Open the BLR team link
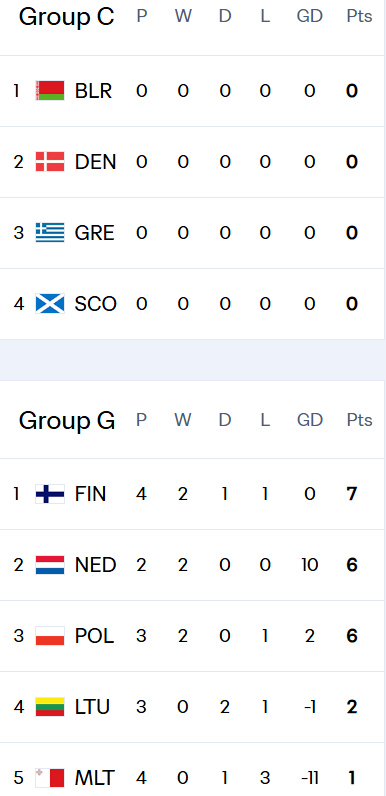 [x=93, y=91]
